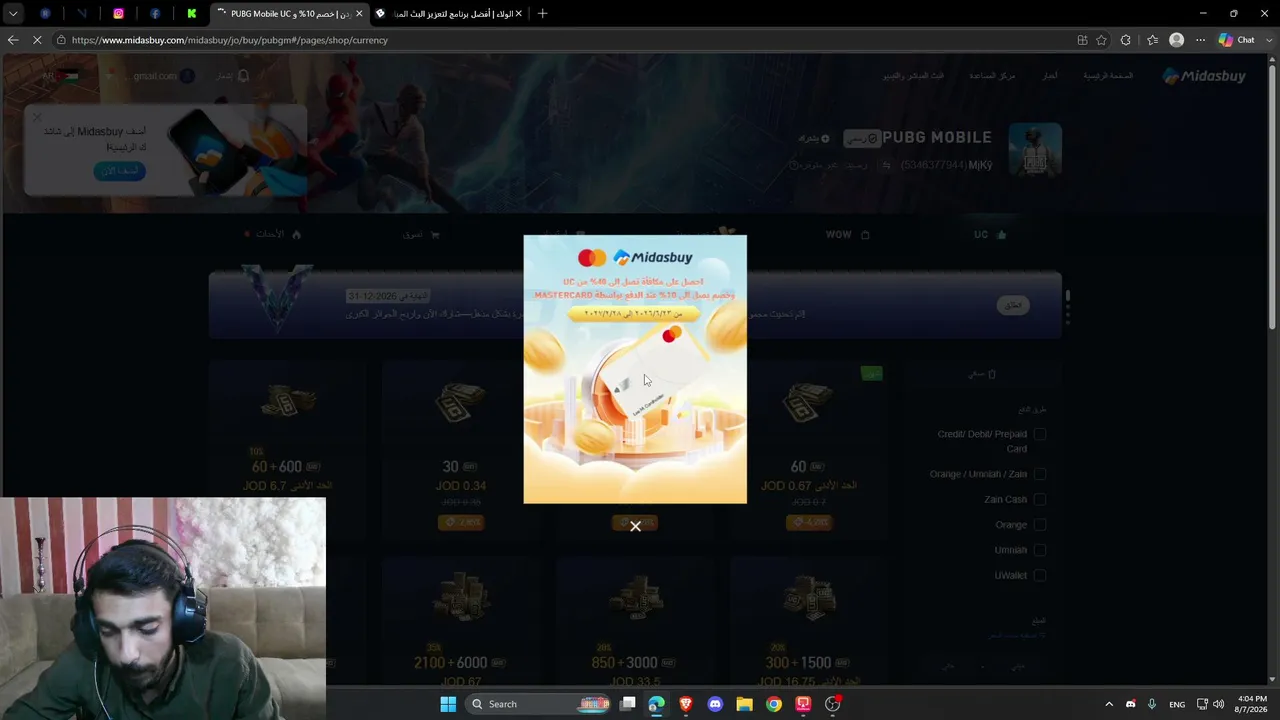Open the AR language and region selector
Viewport: 1280px width, 720px height.
60,76
